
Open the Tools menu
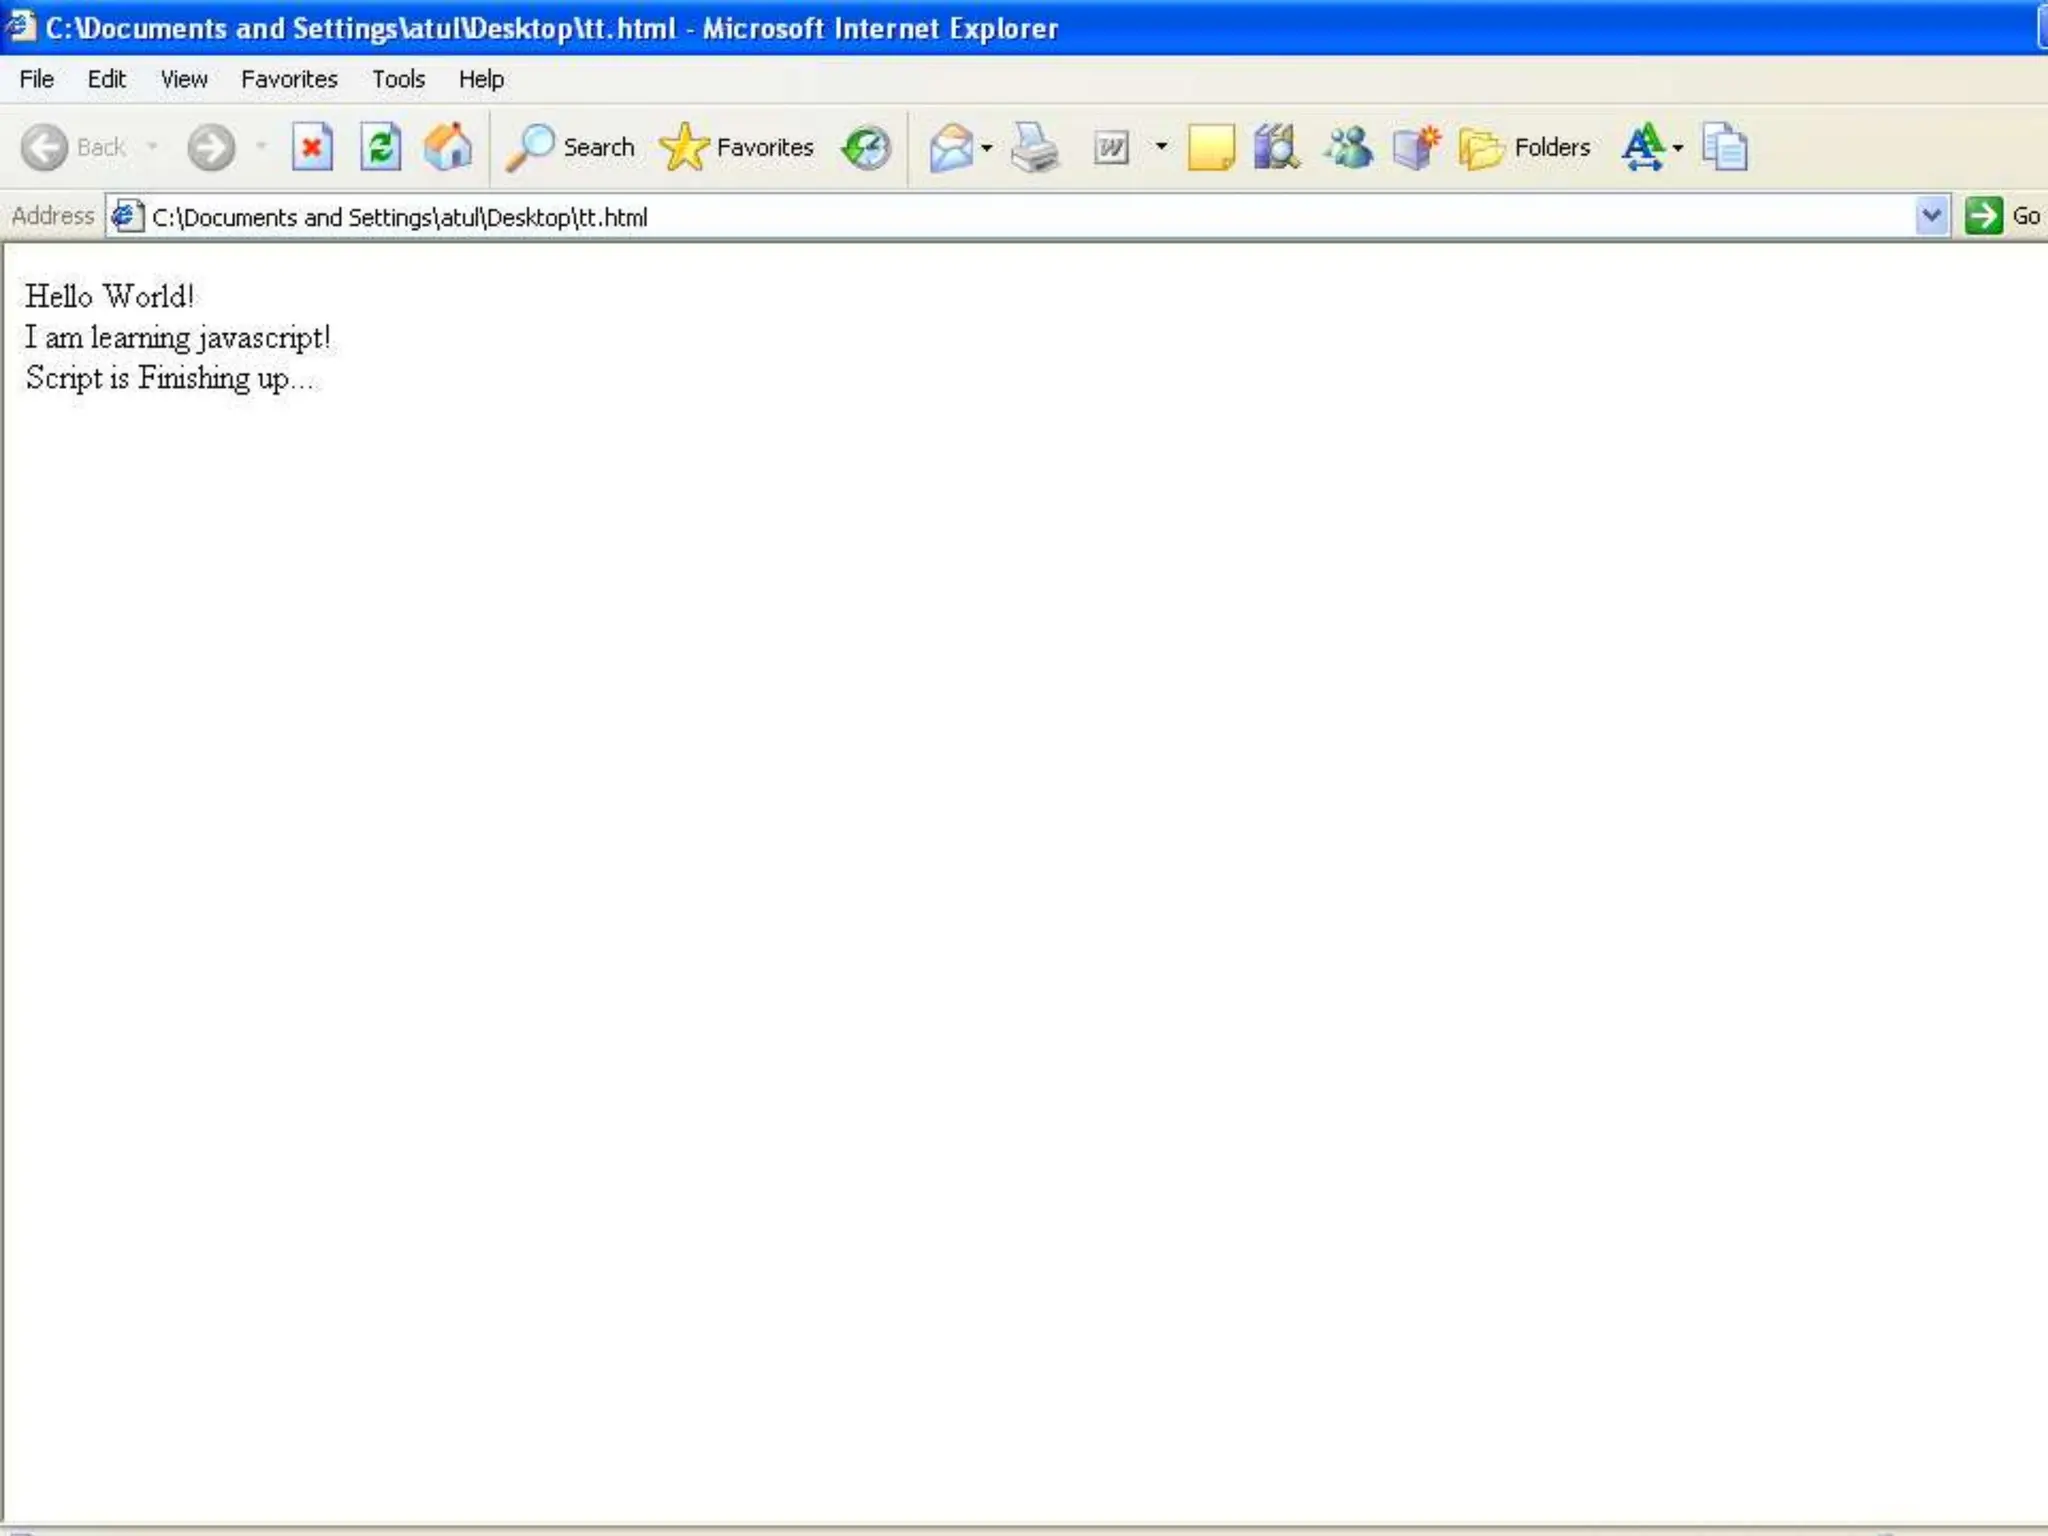(398, 79)
